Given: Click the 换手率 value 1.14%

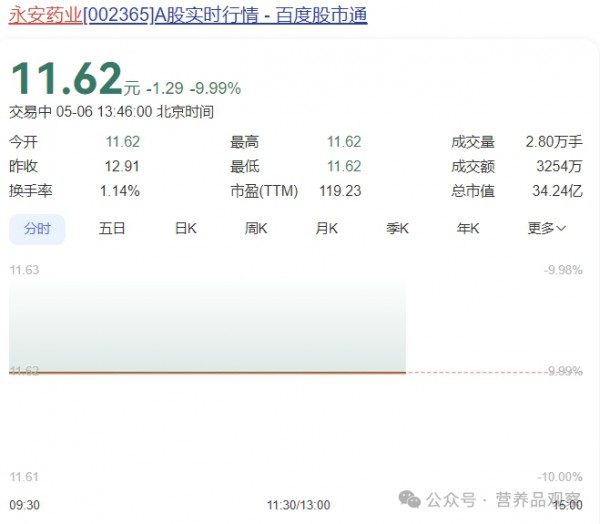Looking at the screenshot, I should coord(120,191).
